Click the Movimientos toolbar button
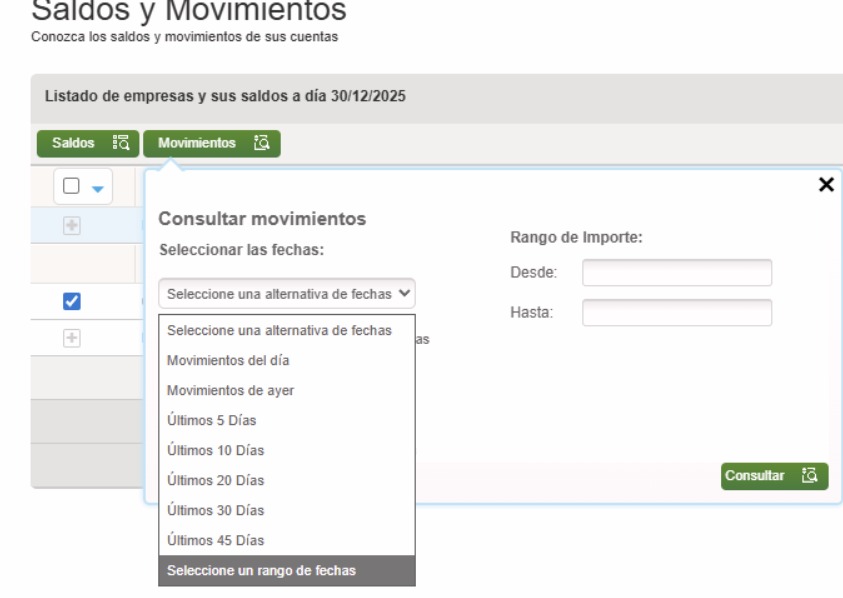This screenshot has height=598, width=843. click(x=212, y=144)
